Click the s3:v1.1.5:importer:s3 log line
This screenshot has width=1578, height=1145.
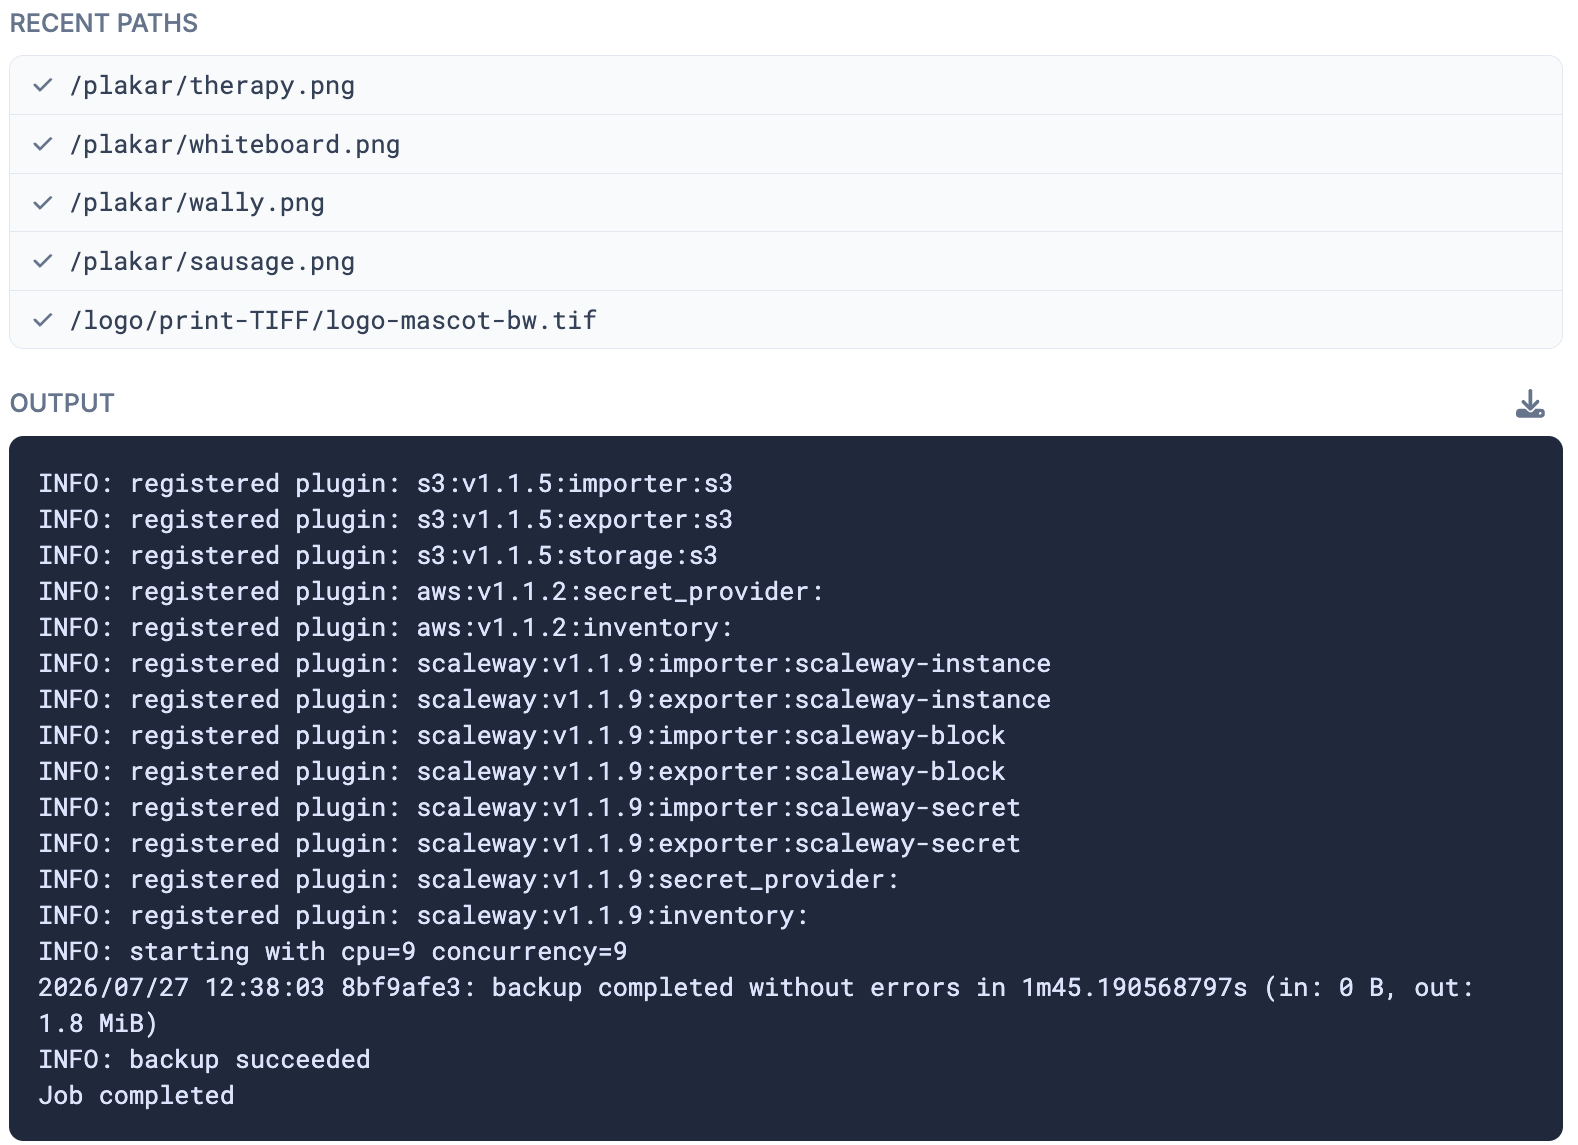385,483
